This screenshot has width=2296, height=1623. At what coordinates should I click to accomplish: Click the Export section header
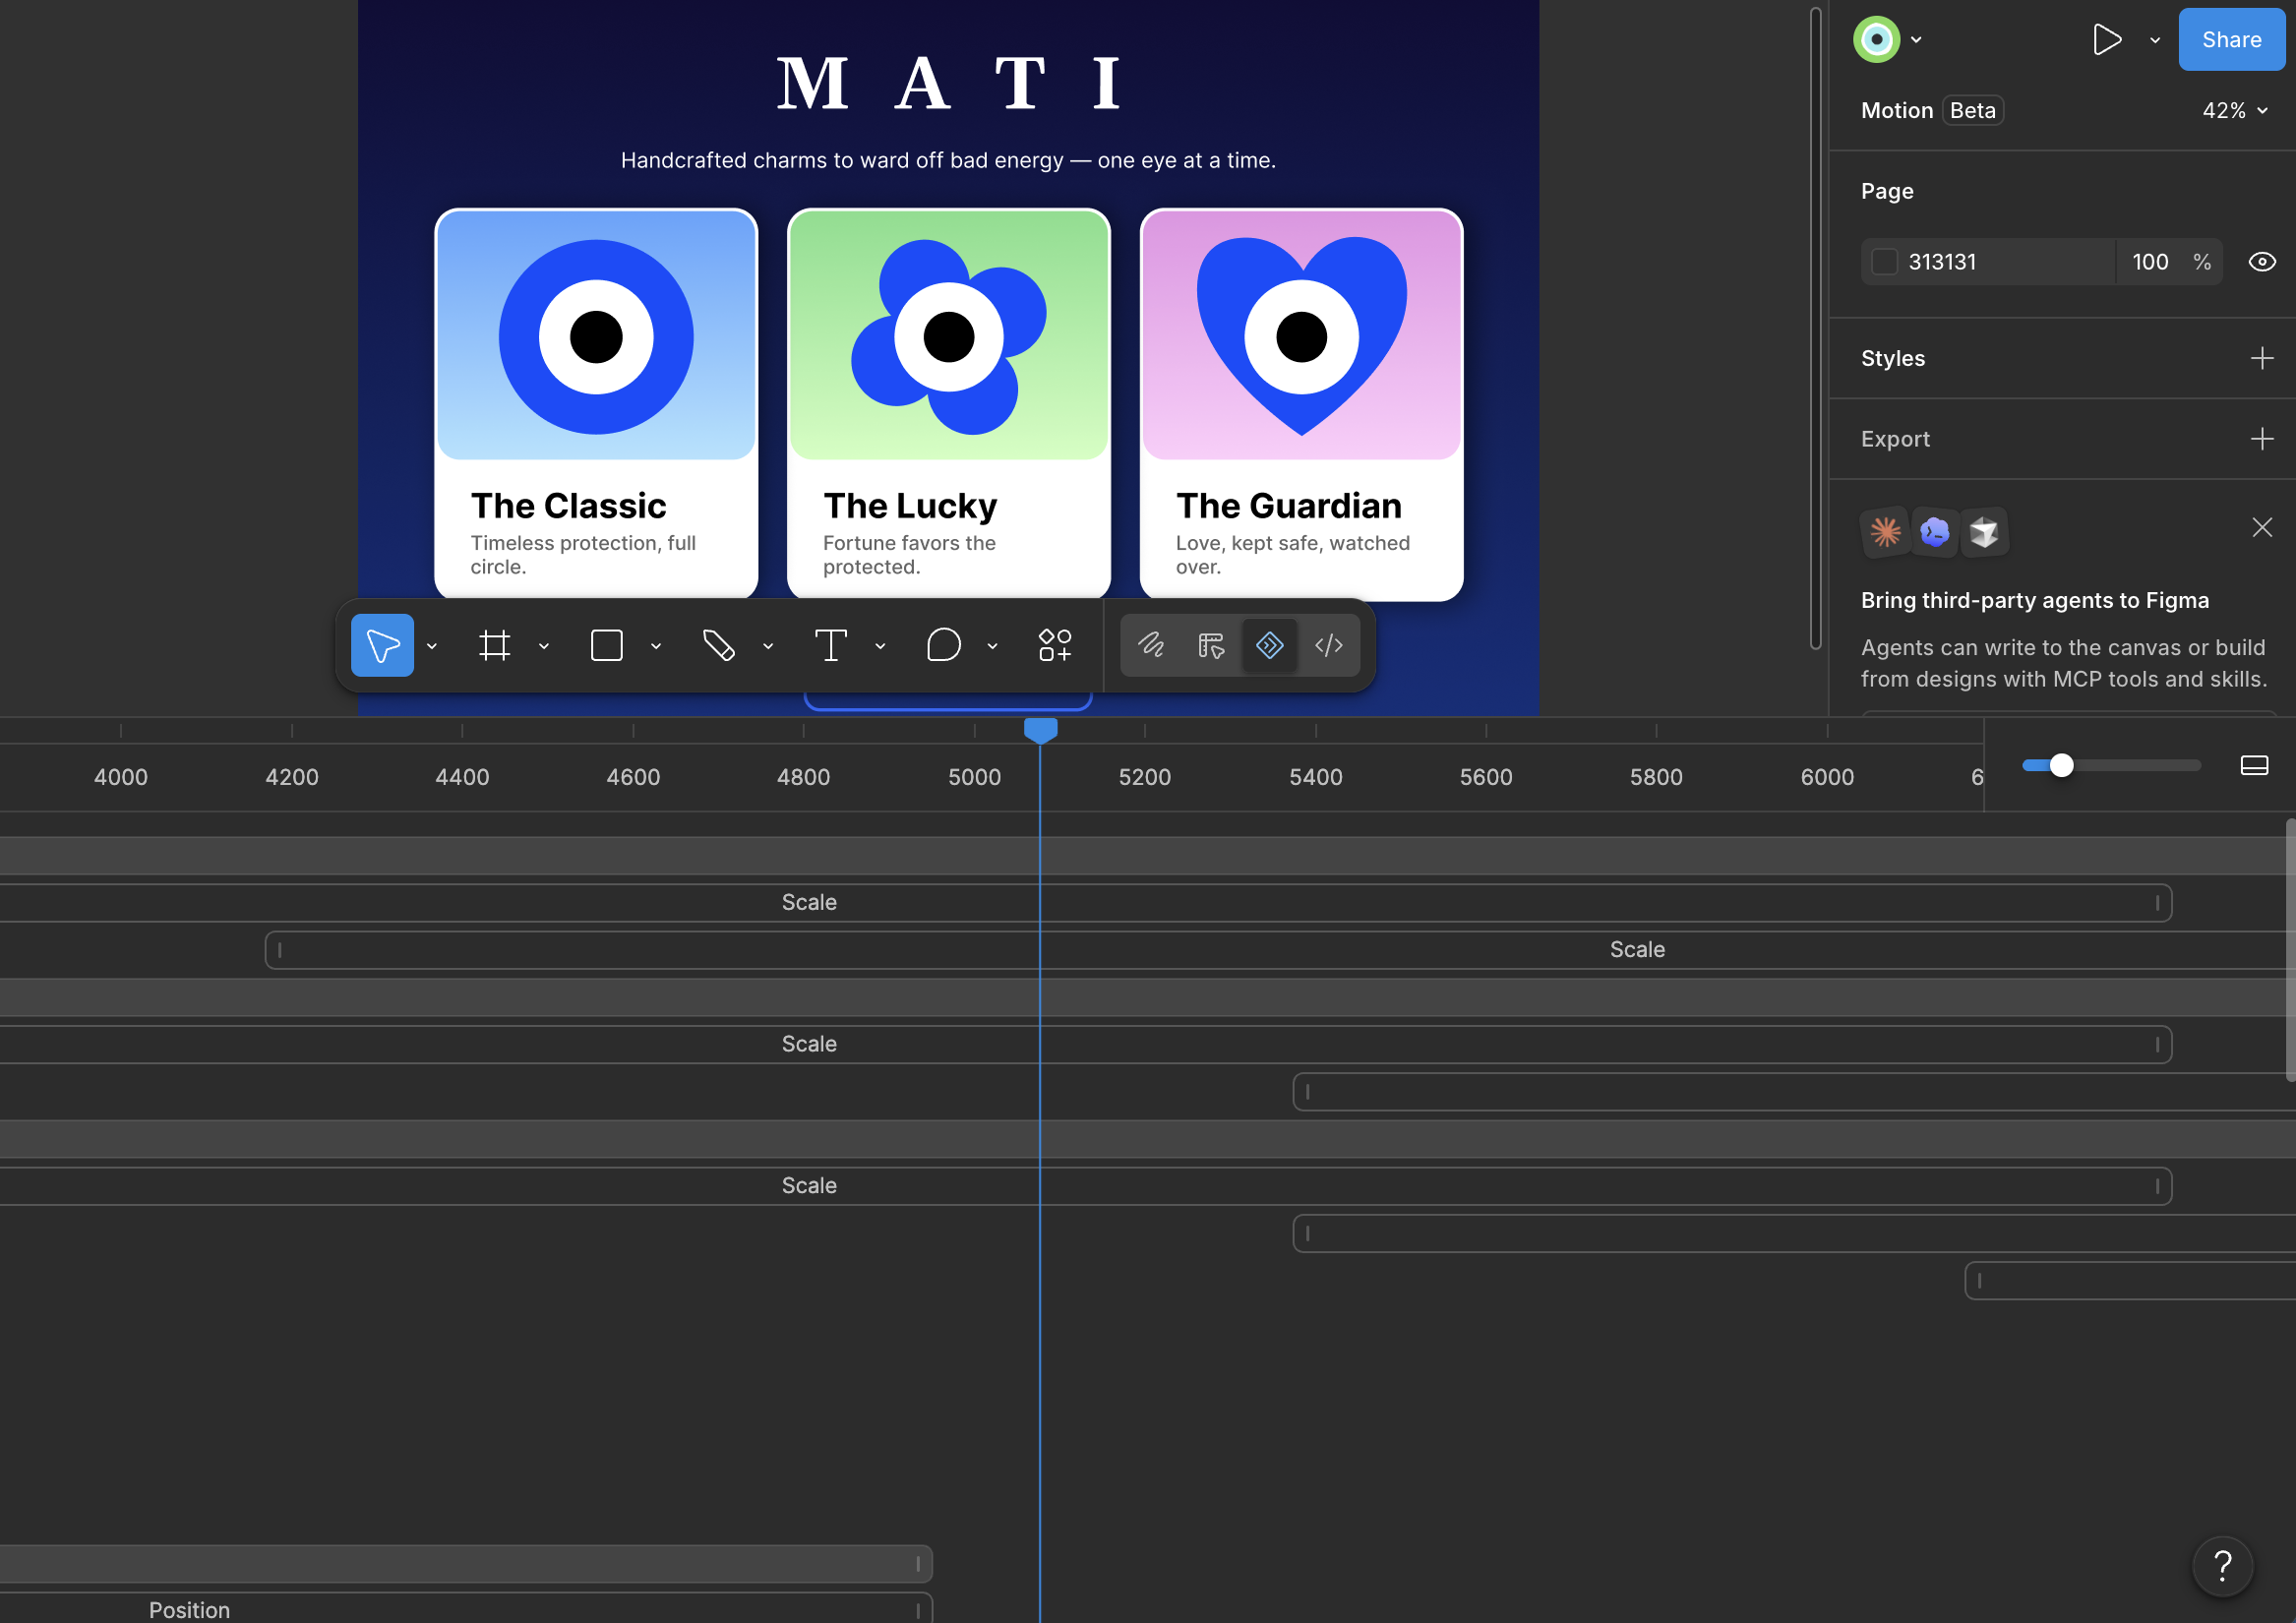pos(1894,439)
